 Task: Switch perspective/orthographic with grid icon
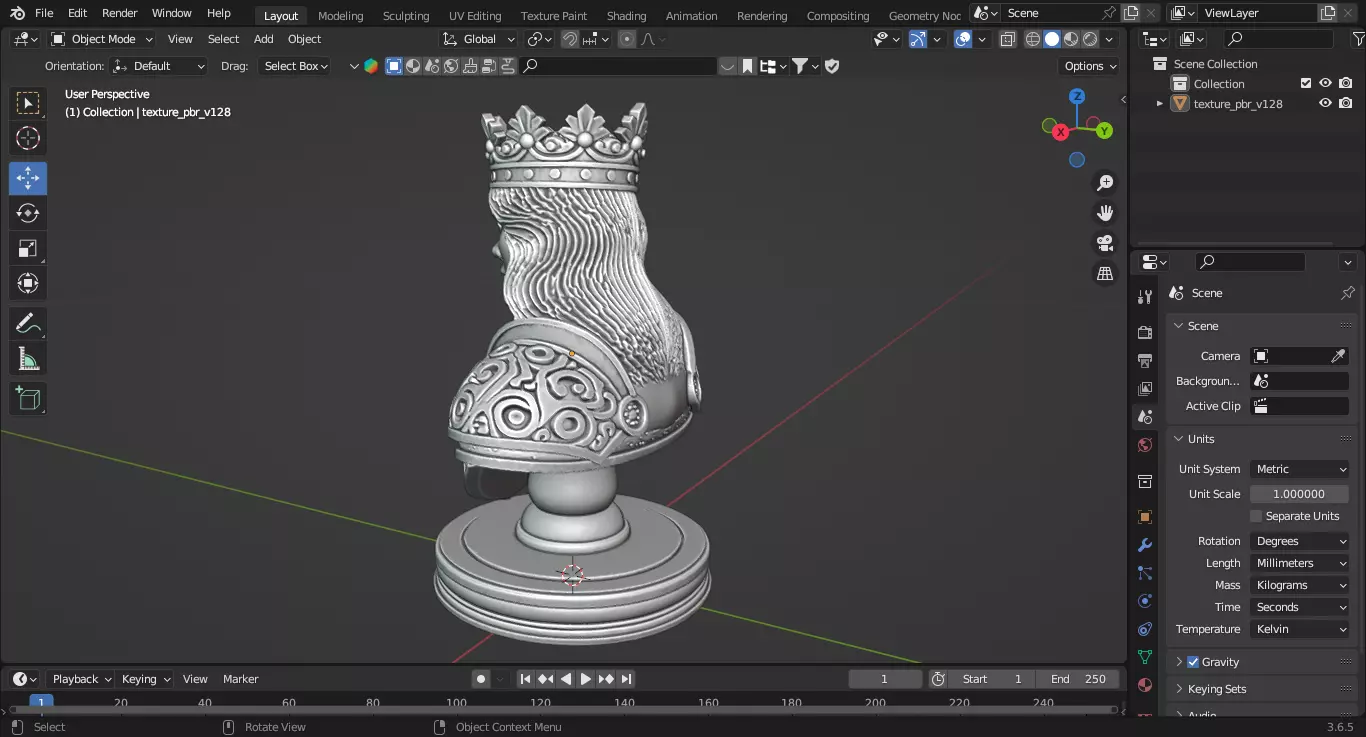point(1105,273)
